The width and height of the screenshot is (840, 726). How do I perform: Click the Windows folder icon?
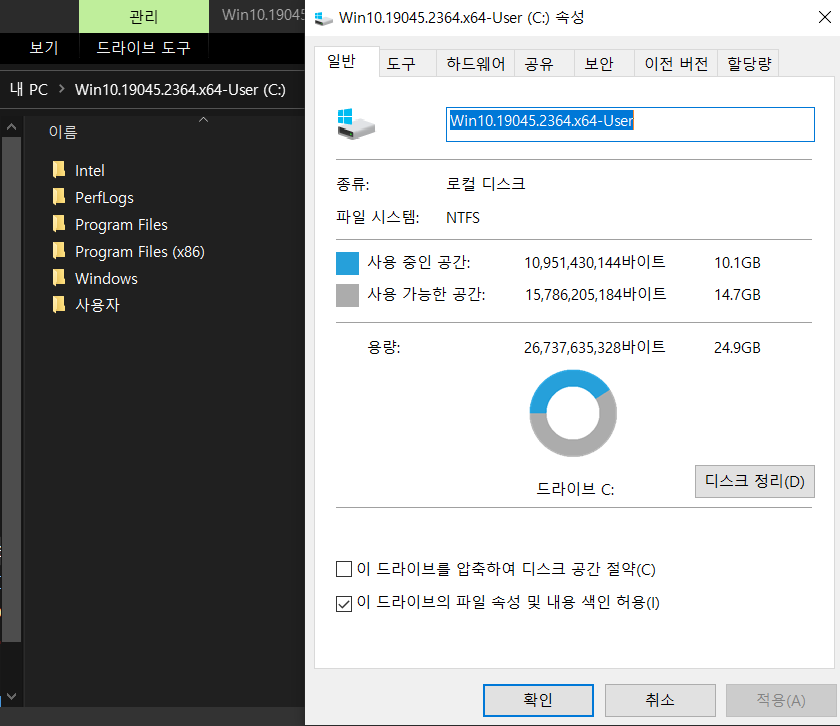[59, 278]
